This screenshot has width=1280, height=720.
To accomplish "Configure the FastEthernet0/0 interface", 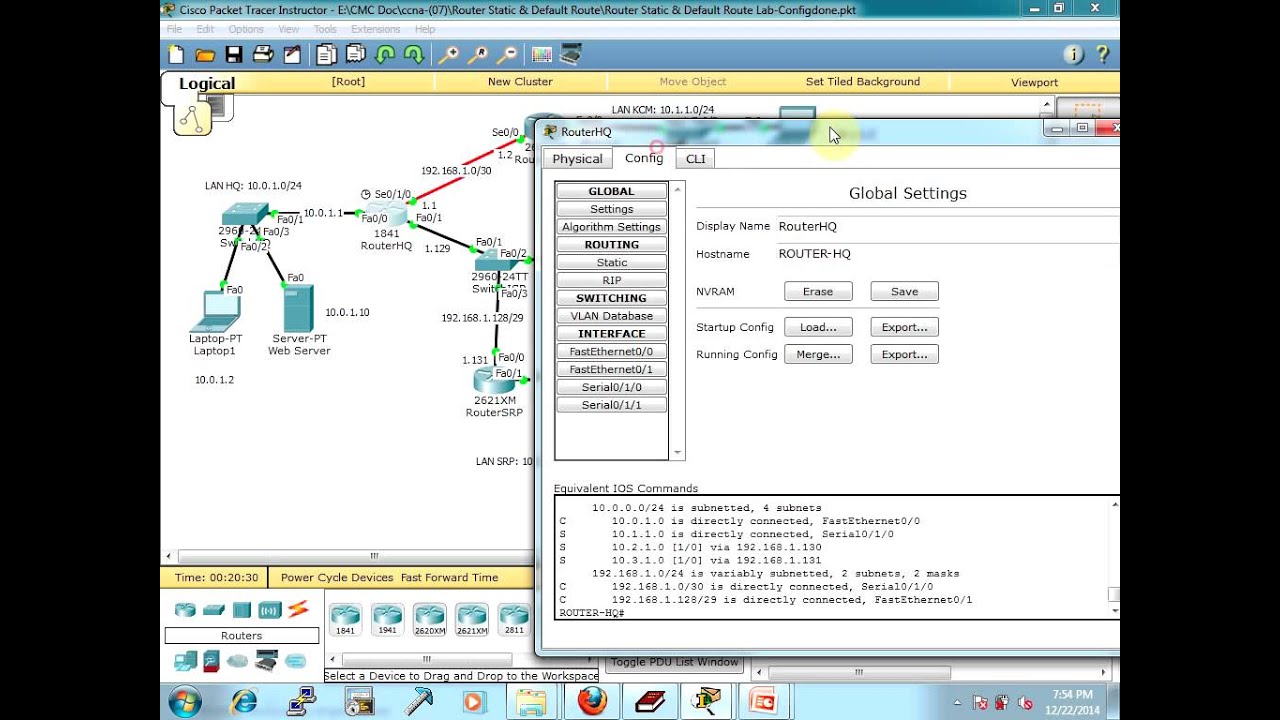I will 612,352.
